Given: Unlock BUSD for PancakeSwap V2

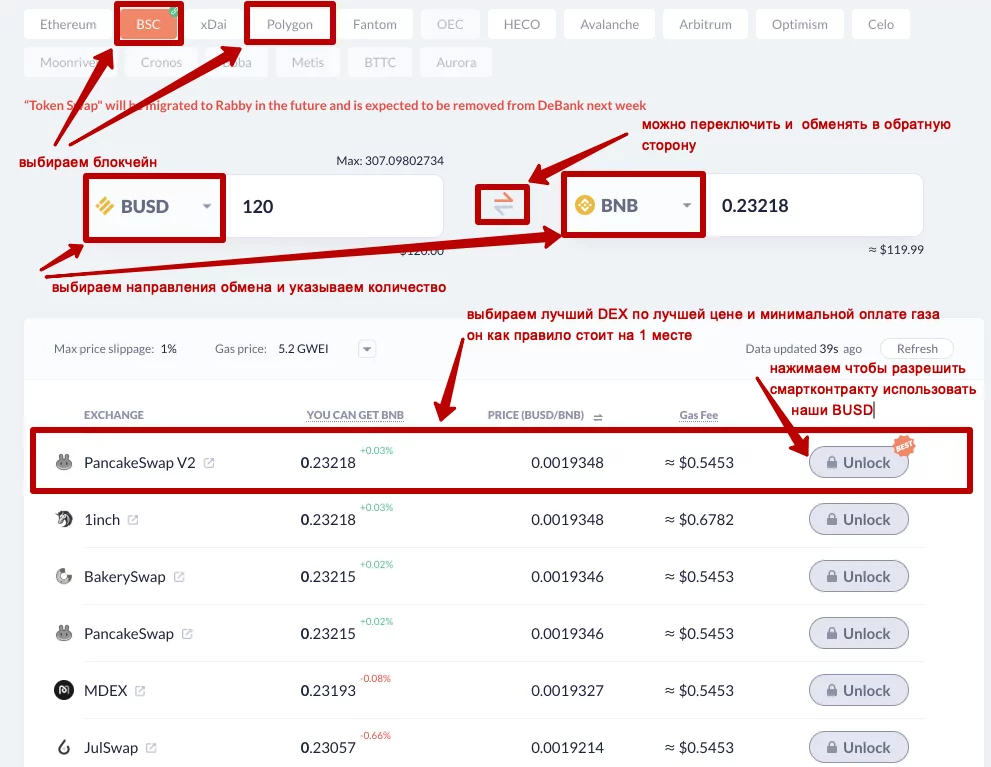Looking at the screenshot, I should click(x=859, y=462).
